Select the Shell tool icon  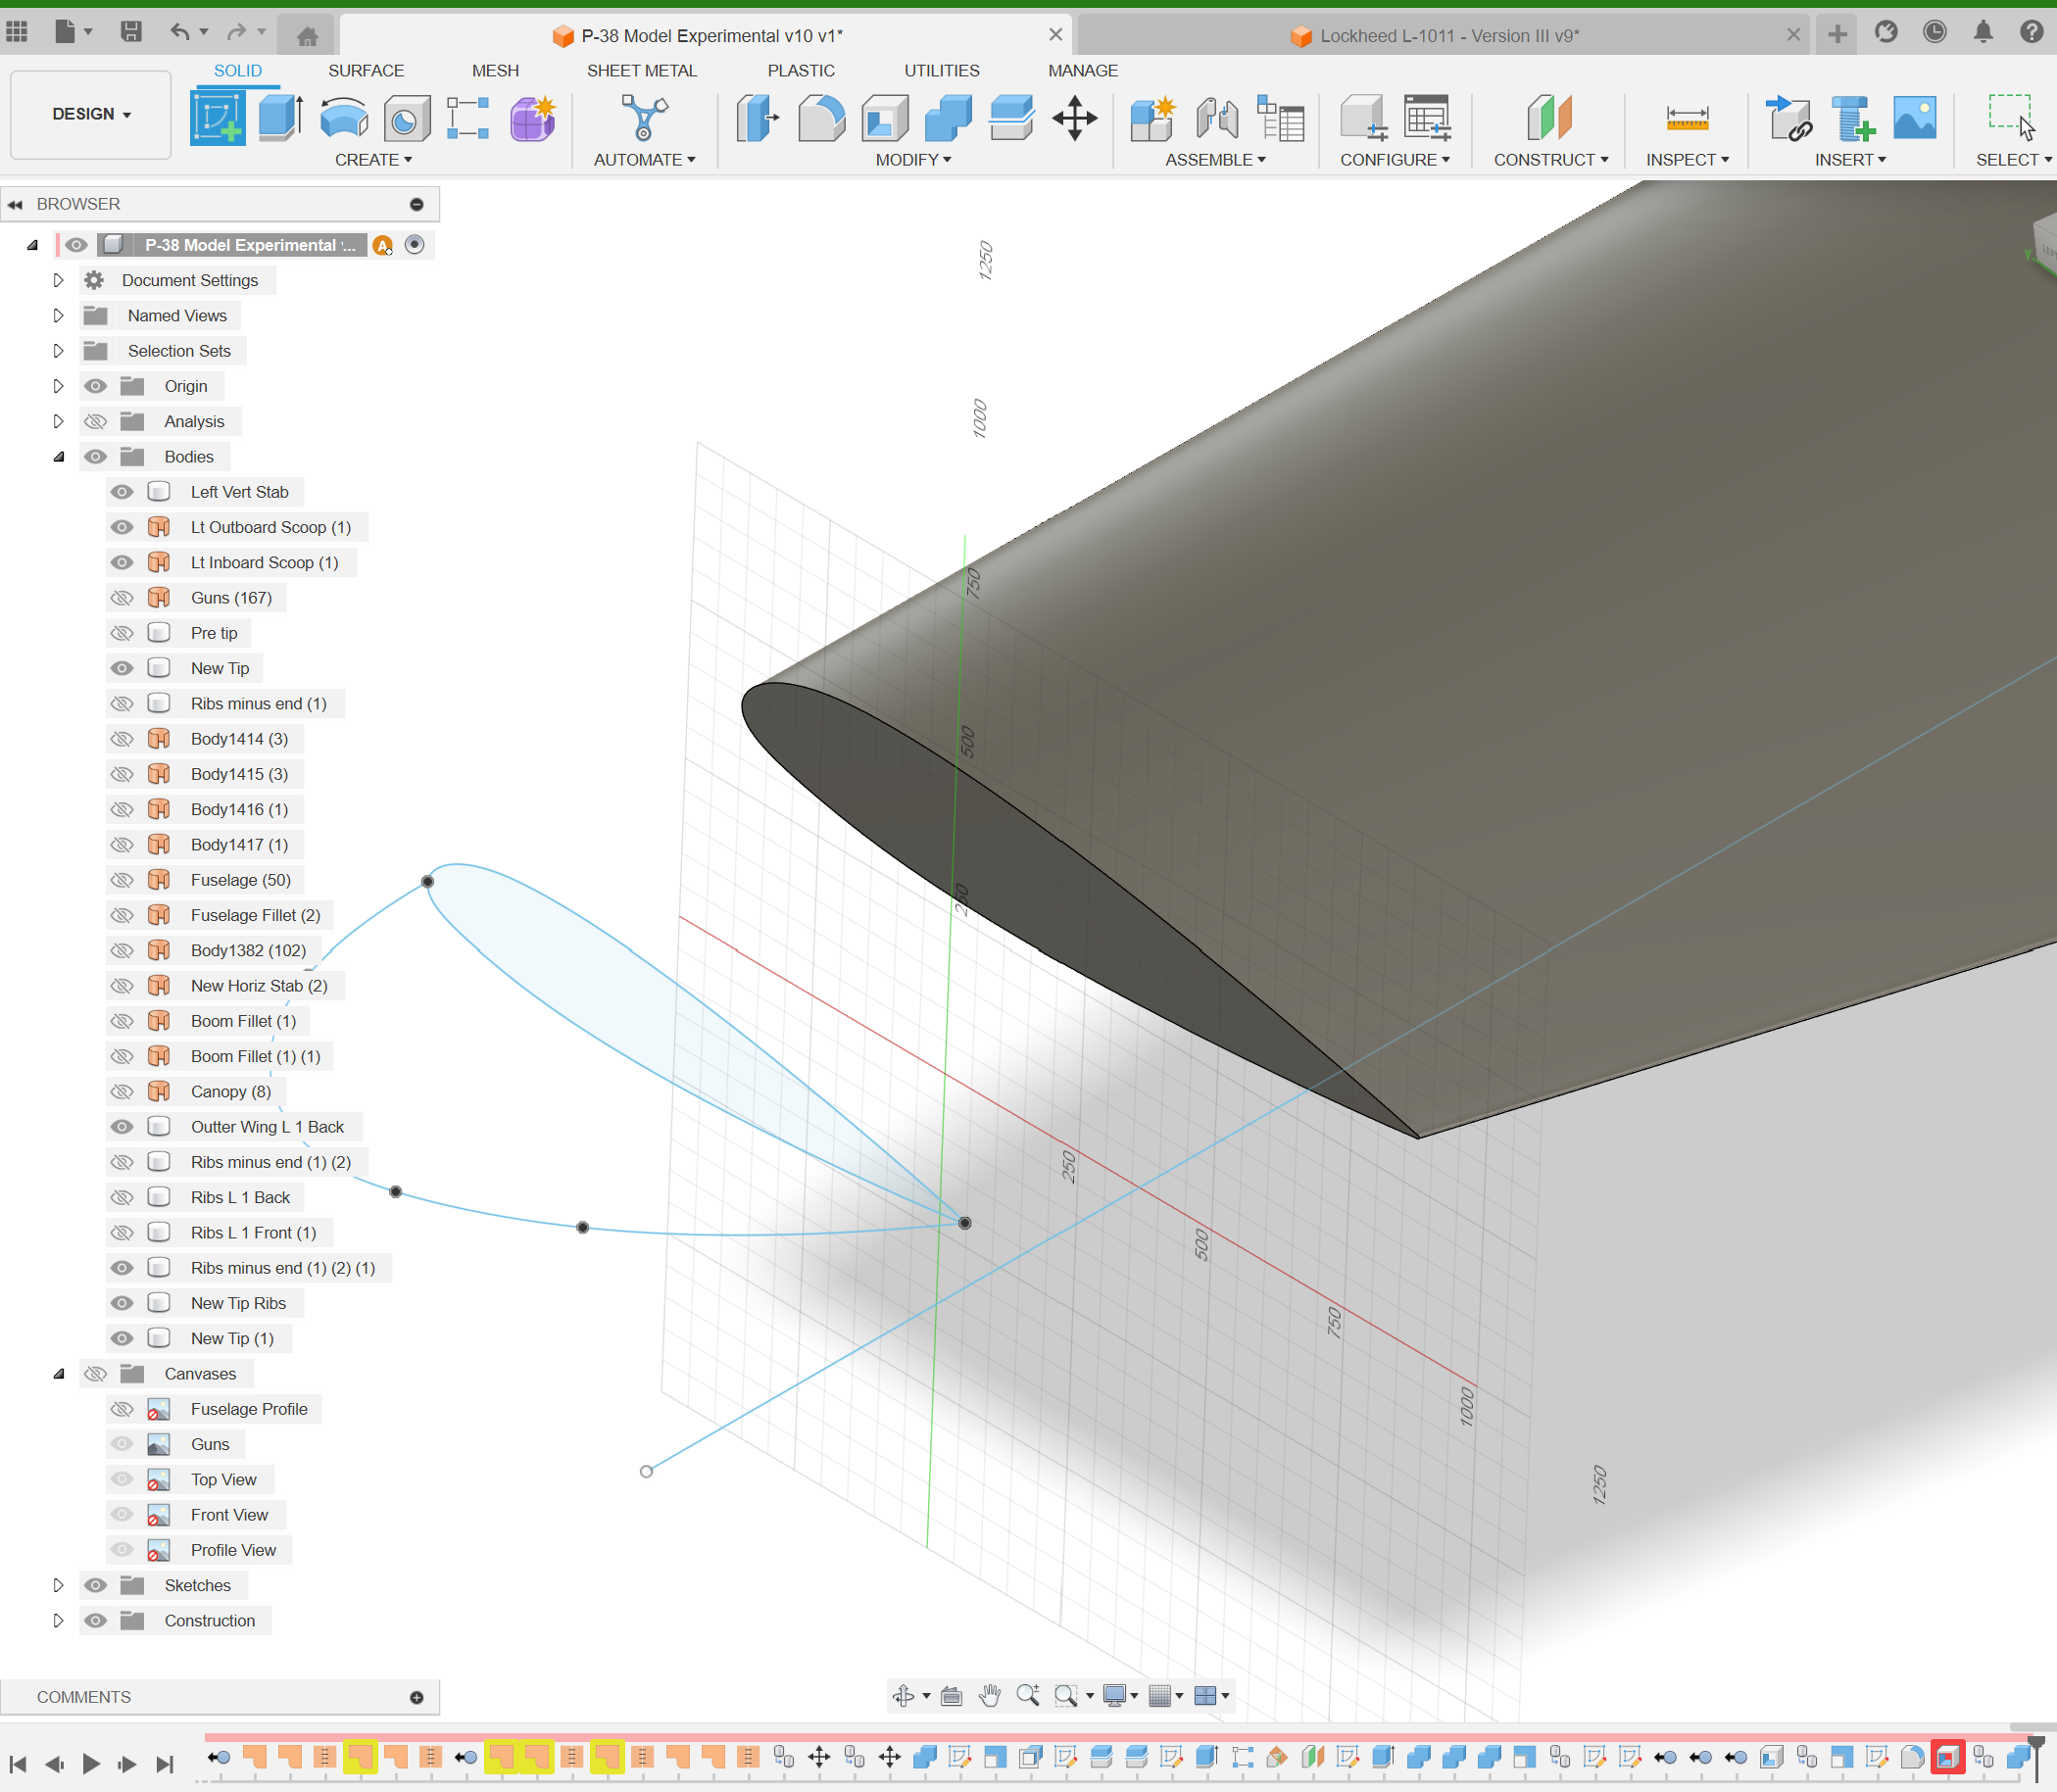coord(885,118)
